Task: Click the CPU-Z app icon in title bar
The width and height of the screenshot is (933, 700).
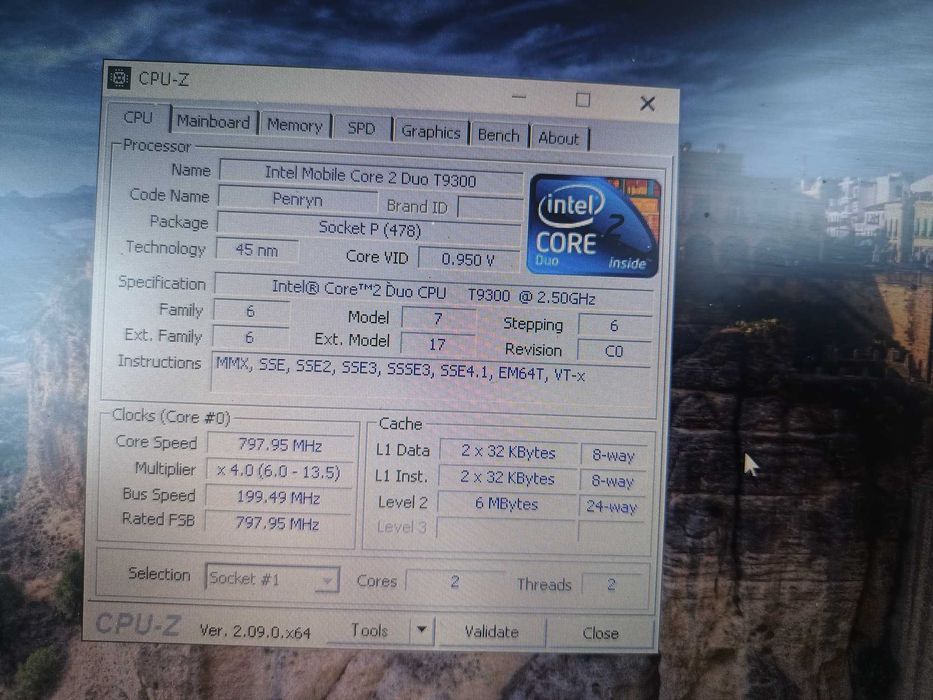Action: click(119, 78)
